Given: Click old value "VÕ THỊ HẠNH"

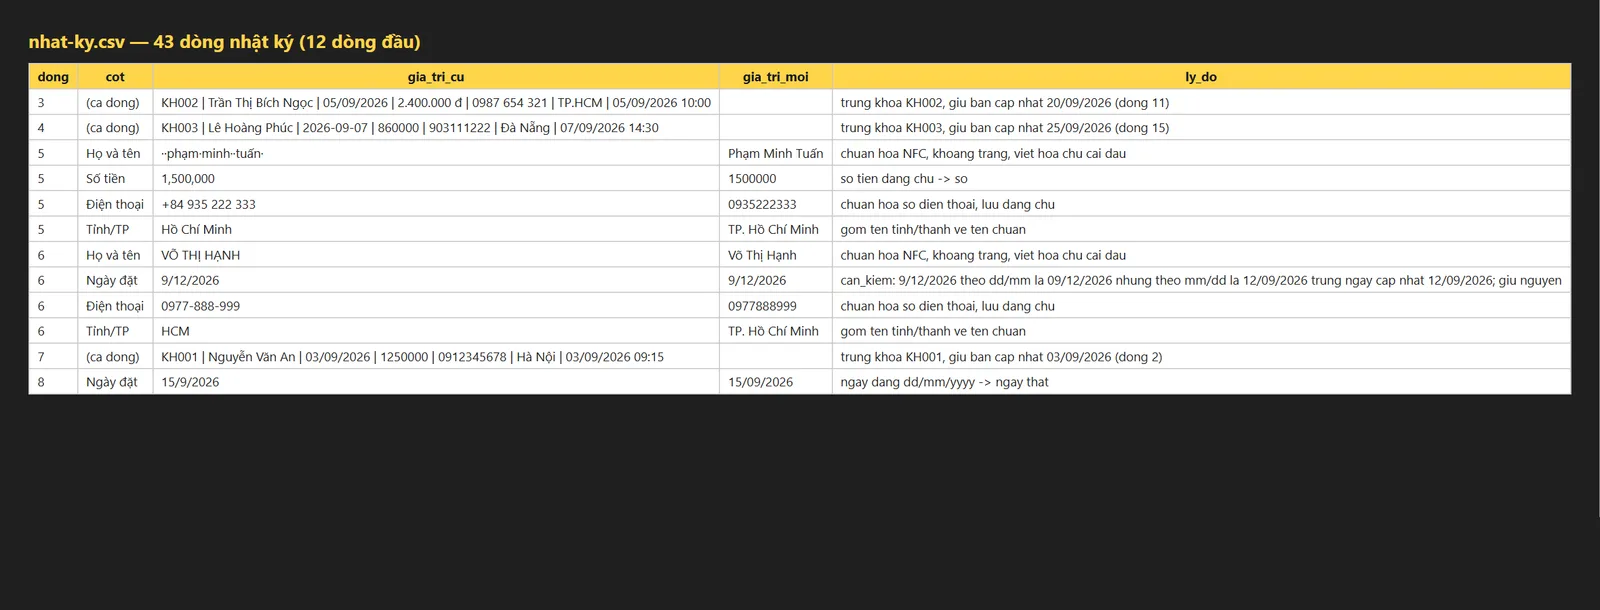Looking at the screenshot, I should click(201, 256).
